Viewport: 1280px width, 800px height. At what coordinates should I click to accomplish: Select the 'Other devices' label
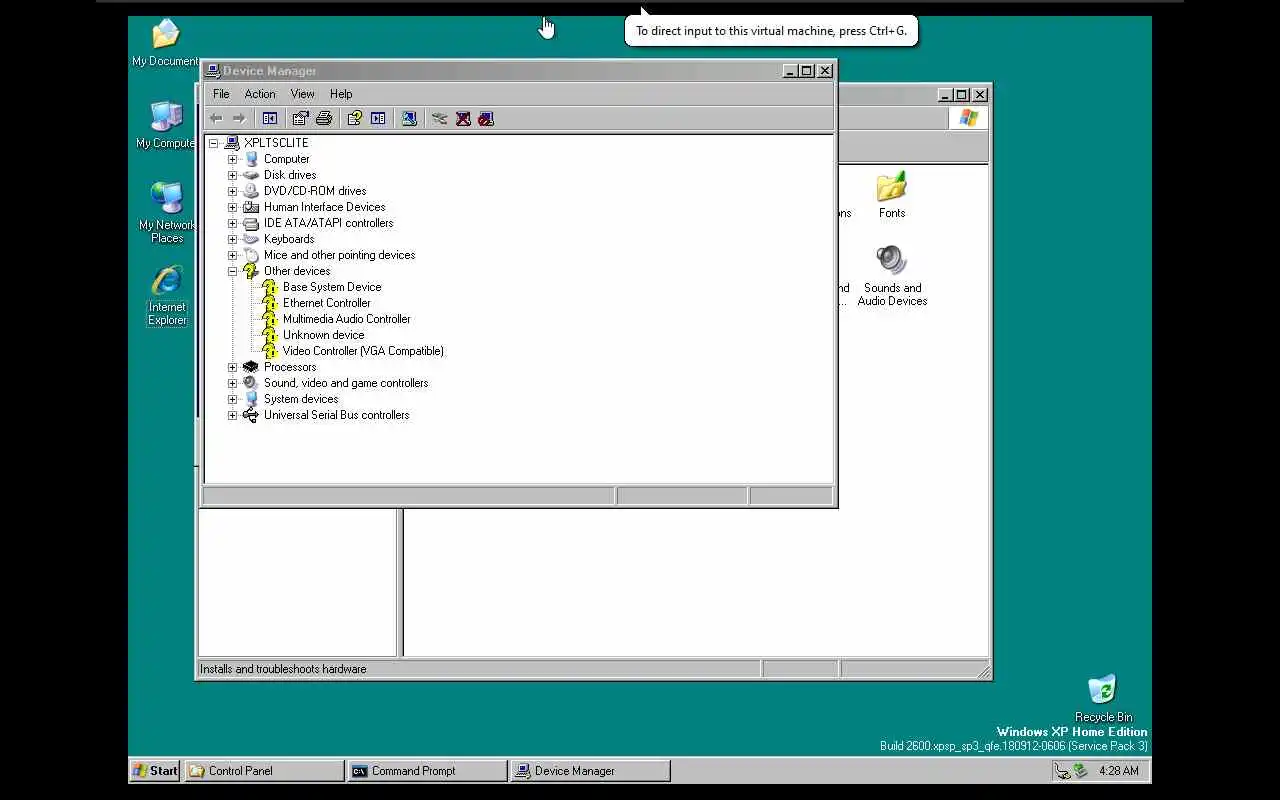(x=297, y=271)
